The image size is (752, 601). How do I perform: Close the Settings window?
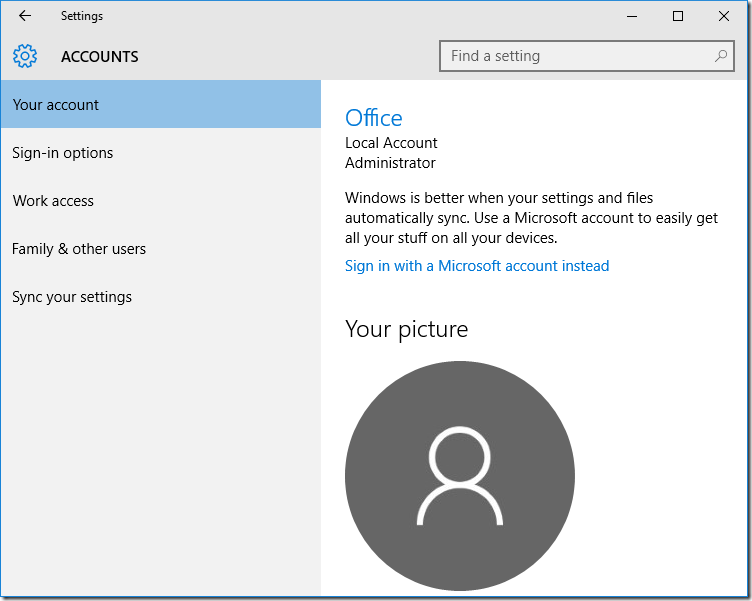point(724,16)
